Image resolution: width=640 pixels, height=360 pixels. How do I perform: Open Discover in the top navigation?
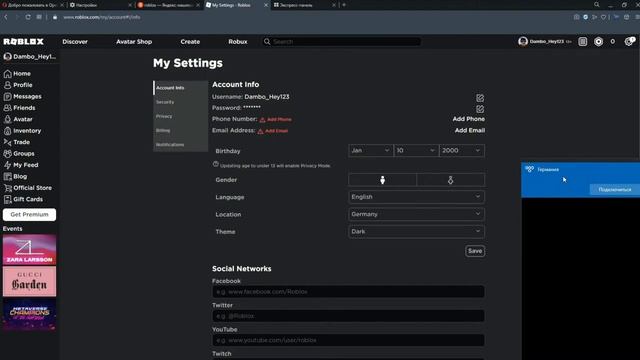click(75, 42)
